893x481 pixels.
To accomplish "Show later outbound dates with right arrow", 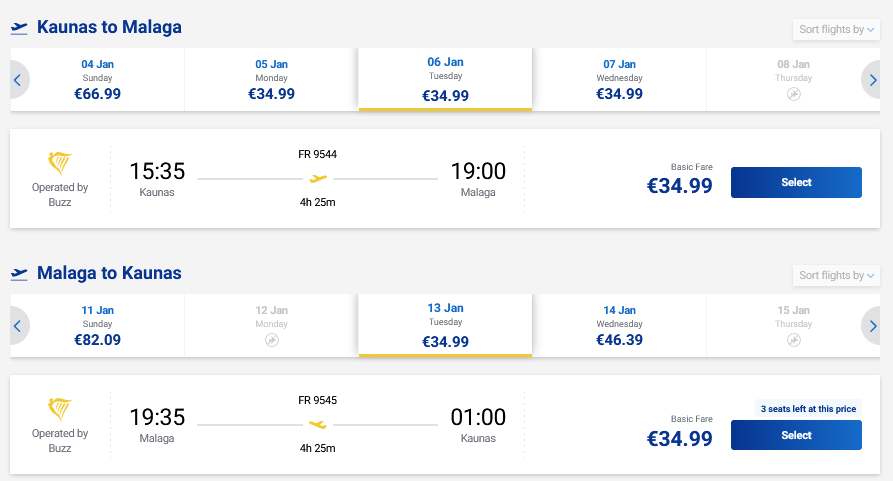I will [x=873, y=80].
